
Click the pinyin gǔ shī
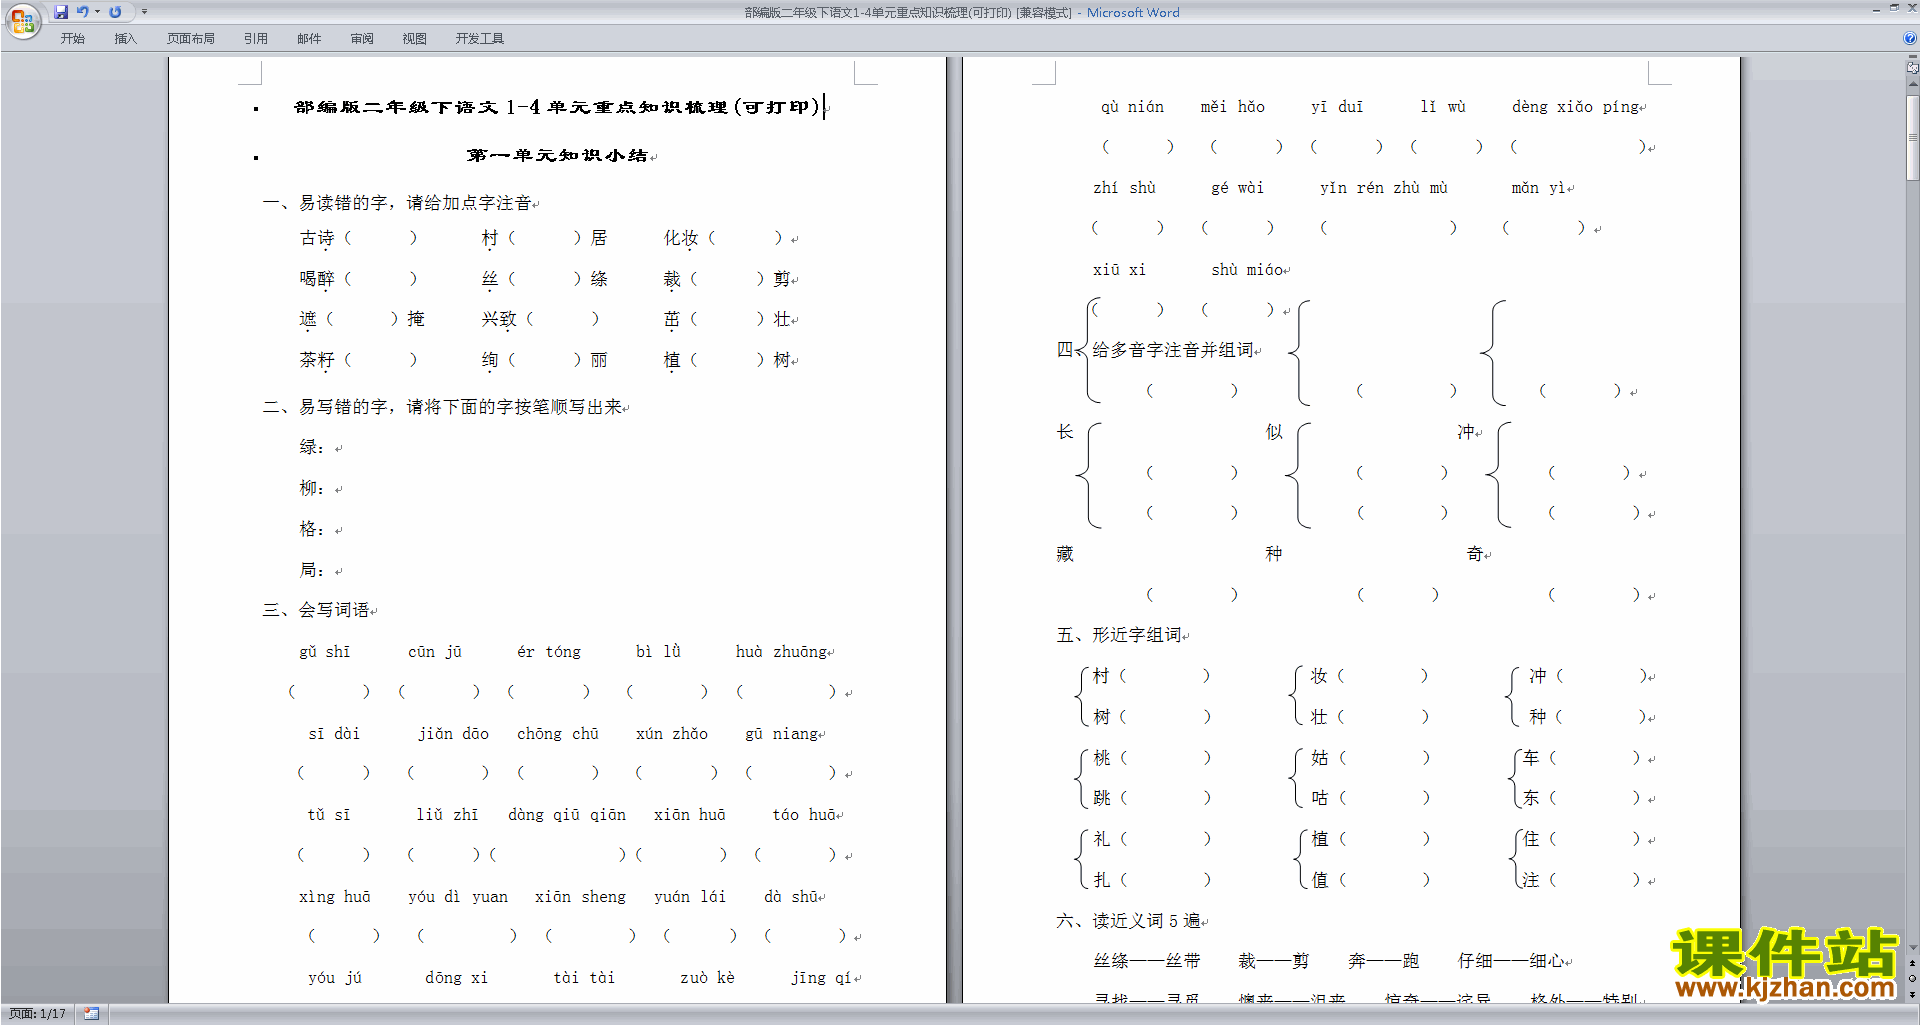(325, 652)
